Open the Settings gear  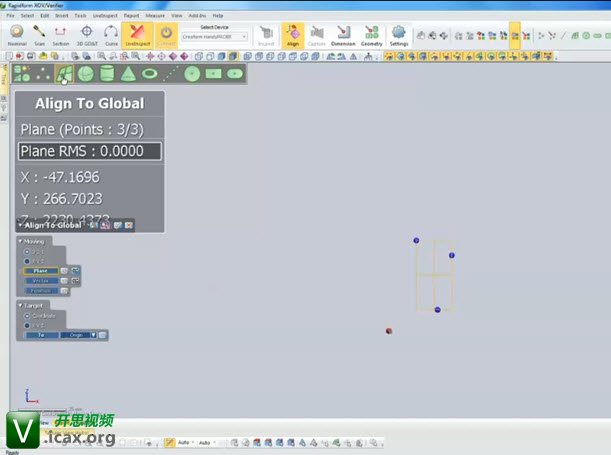tap(399, 35)
